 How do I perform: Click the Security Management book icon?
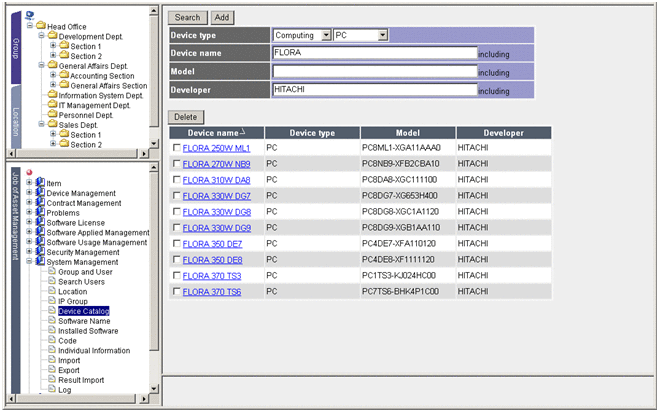click(x=40, y=252)
